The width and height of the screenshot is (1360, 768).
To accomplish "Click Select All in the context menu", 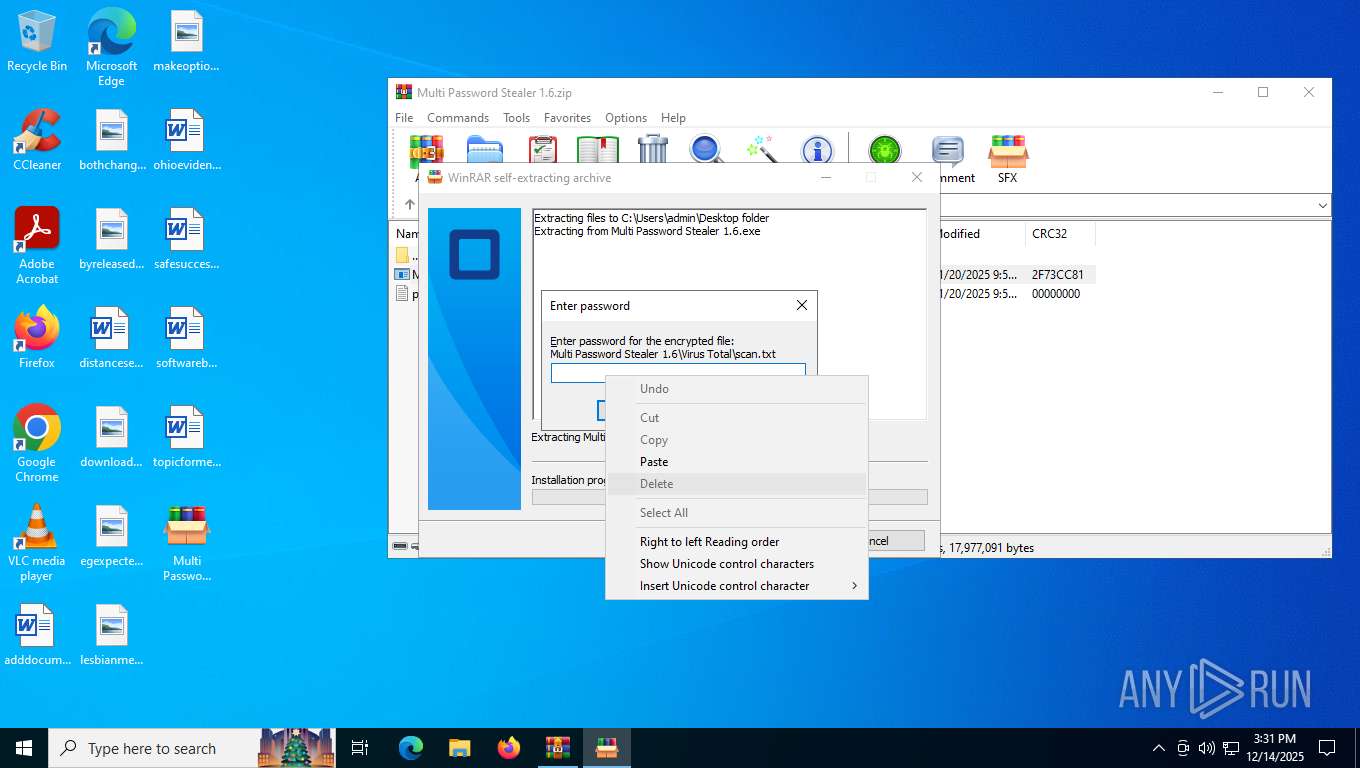I will [x=737, y=513].
